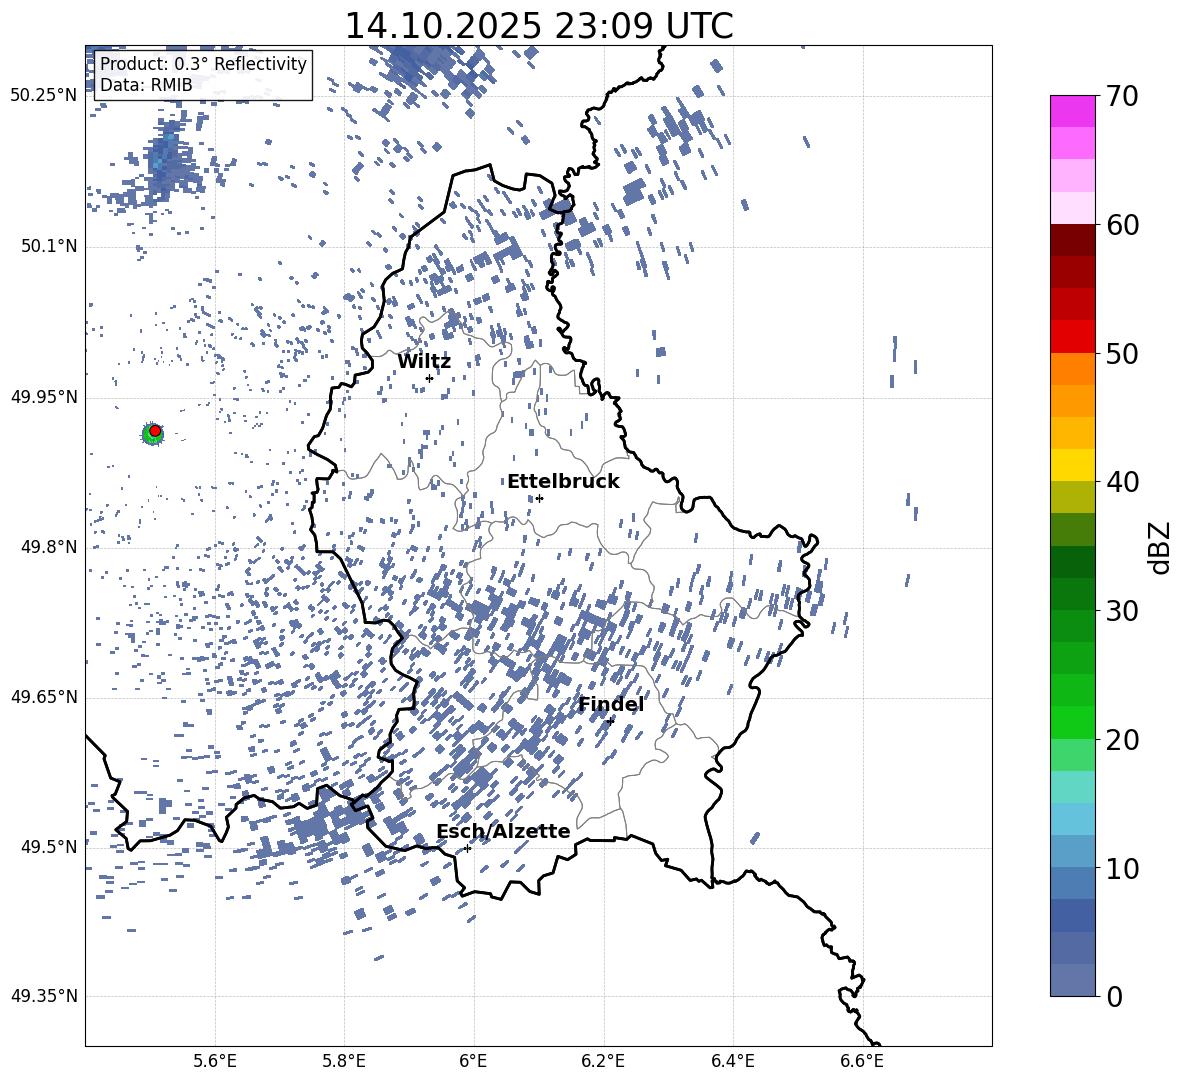The image size is (1184, 1081).
Task: Click the colorbar value 70
Action: point(1122,97)
